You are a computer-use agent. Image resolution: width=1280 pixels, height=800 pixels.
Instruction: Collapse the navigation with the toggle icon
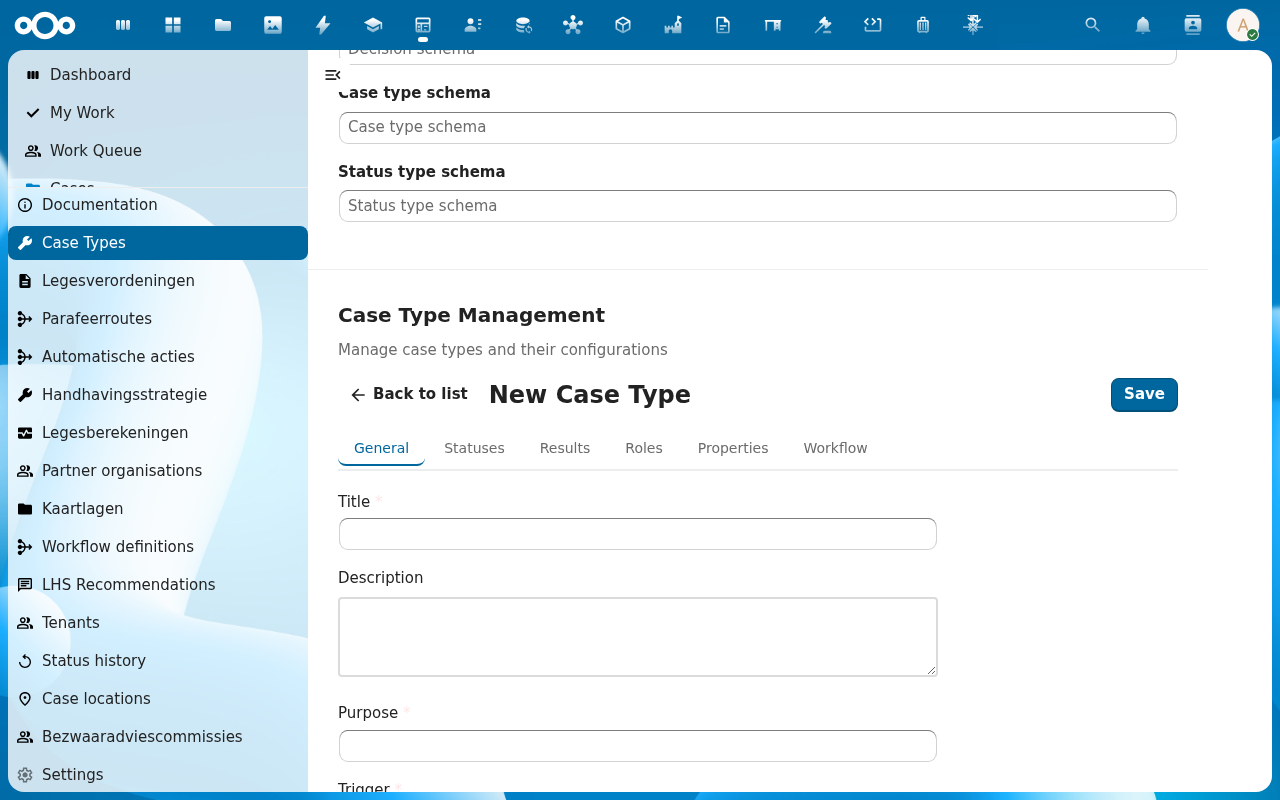tap(333, 75)
